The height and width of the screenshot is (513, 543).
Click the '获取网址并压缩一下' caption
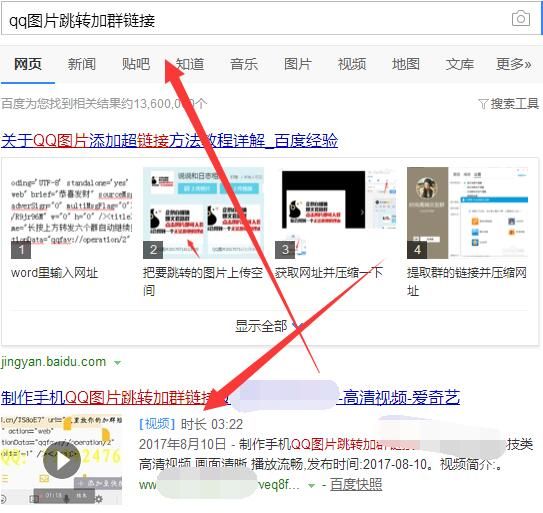point(329,273)
